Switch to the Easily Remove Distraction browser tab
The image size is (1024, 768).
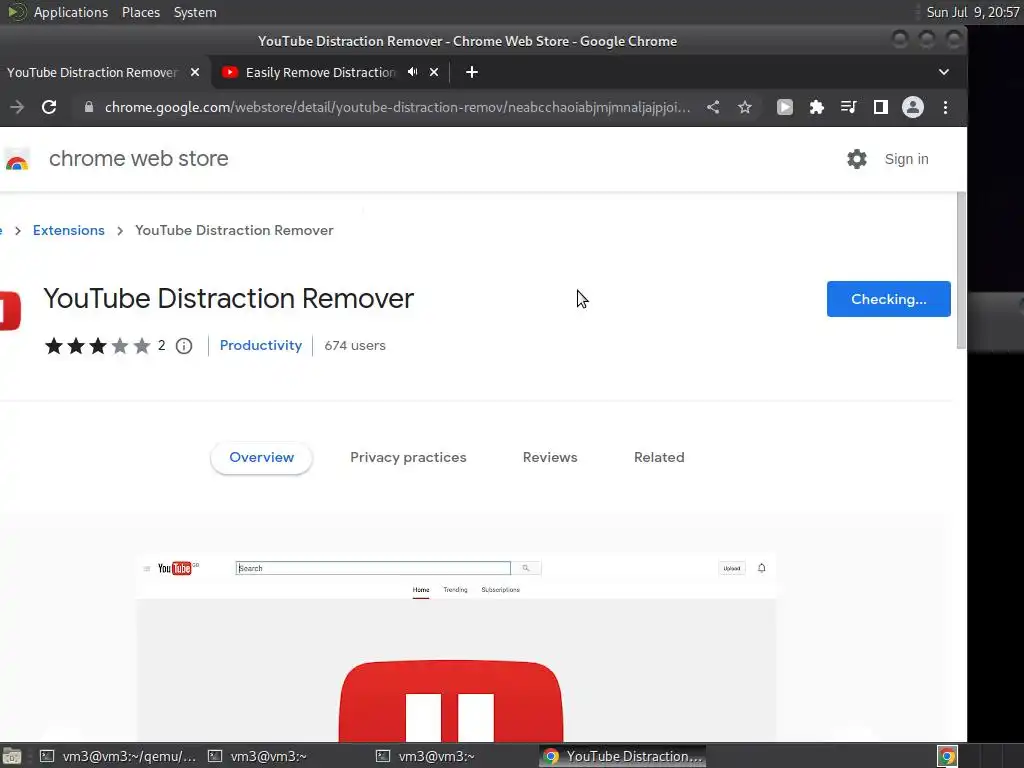320,72
